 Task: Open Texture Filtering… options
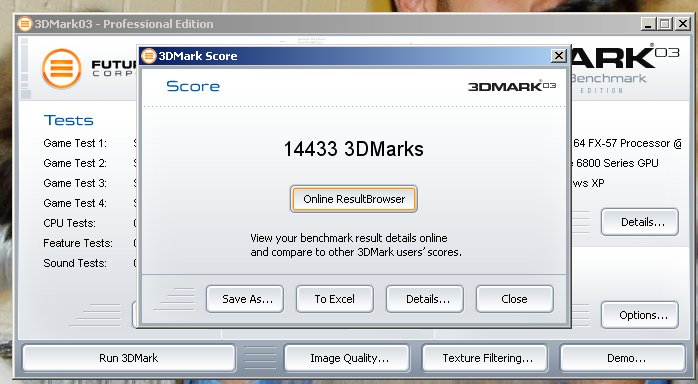pos(485,358)
